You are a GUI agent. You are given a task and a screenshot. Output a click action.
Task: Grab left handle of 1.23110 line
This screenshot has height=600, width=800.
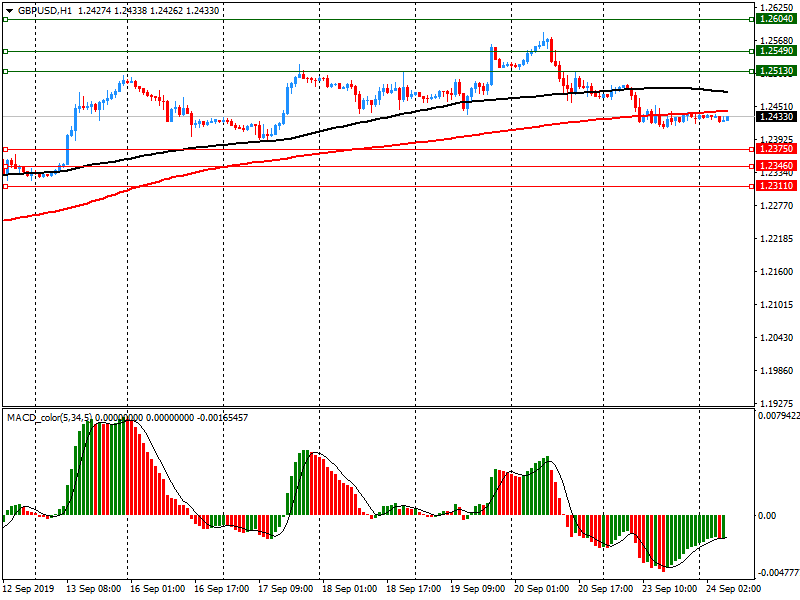(6, 187)
